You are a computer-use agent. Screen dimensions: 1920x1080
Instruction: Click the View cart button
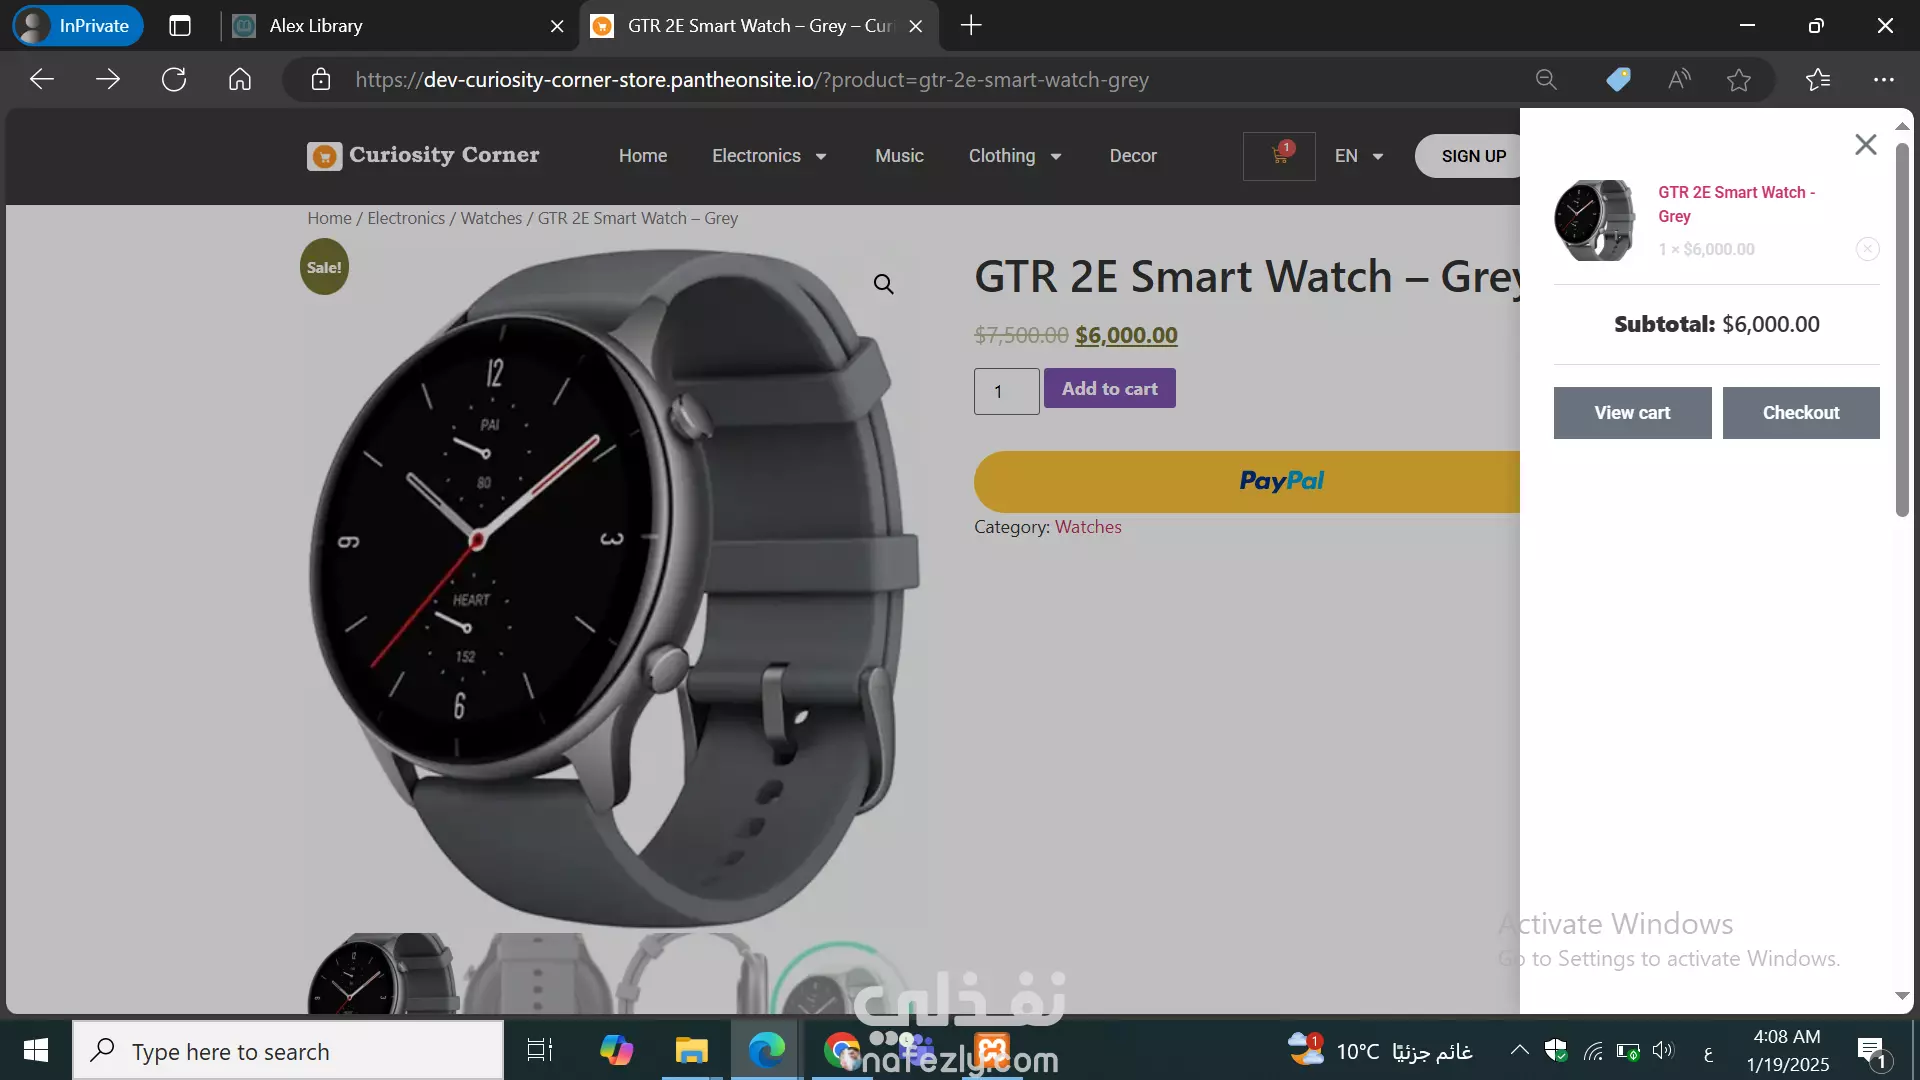point(1632,412)
